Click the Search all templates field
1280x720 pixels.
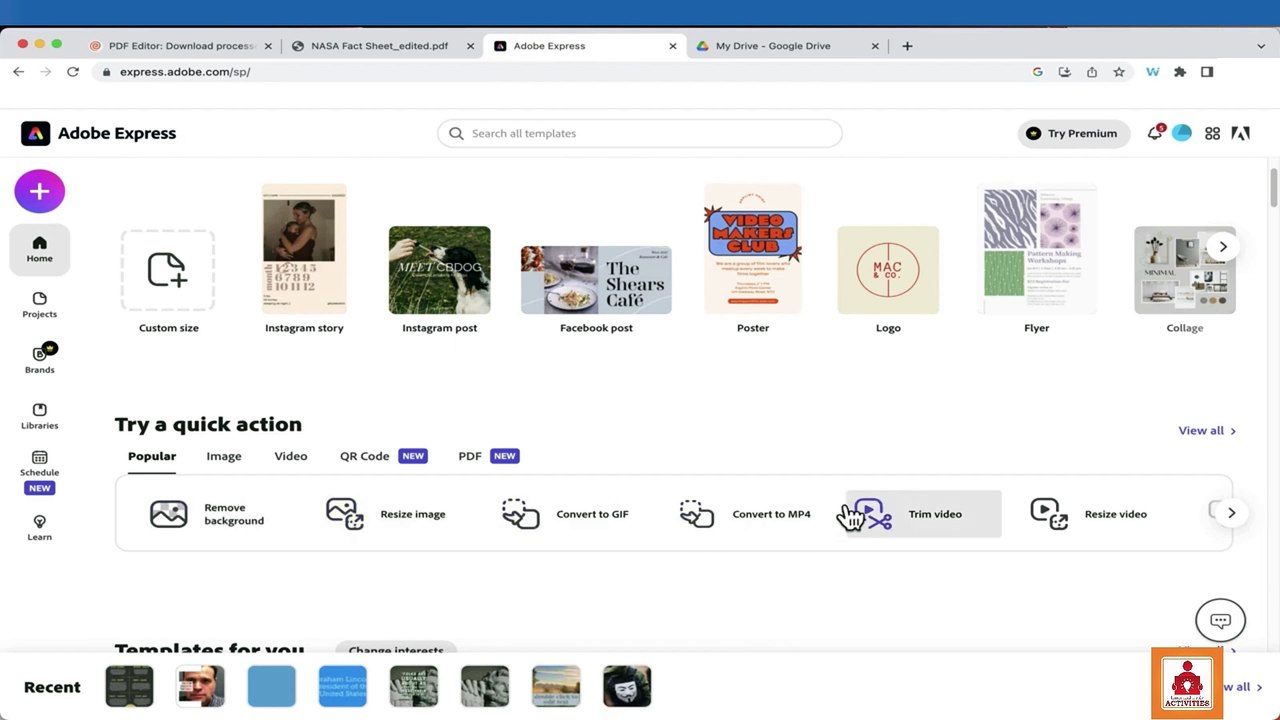pyautogui.click(x=640, y=133)
